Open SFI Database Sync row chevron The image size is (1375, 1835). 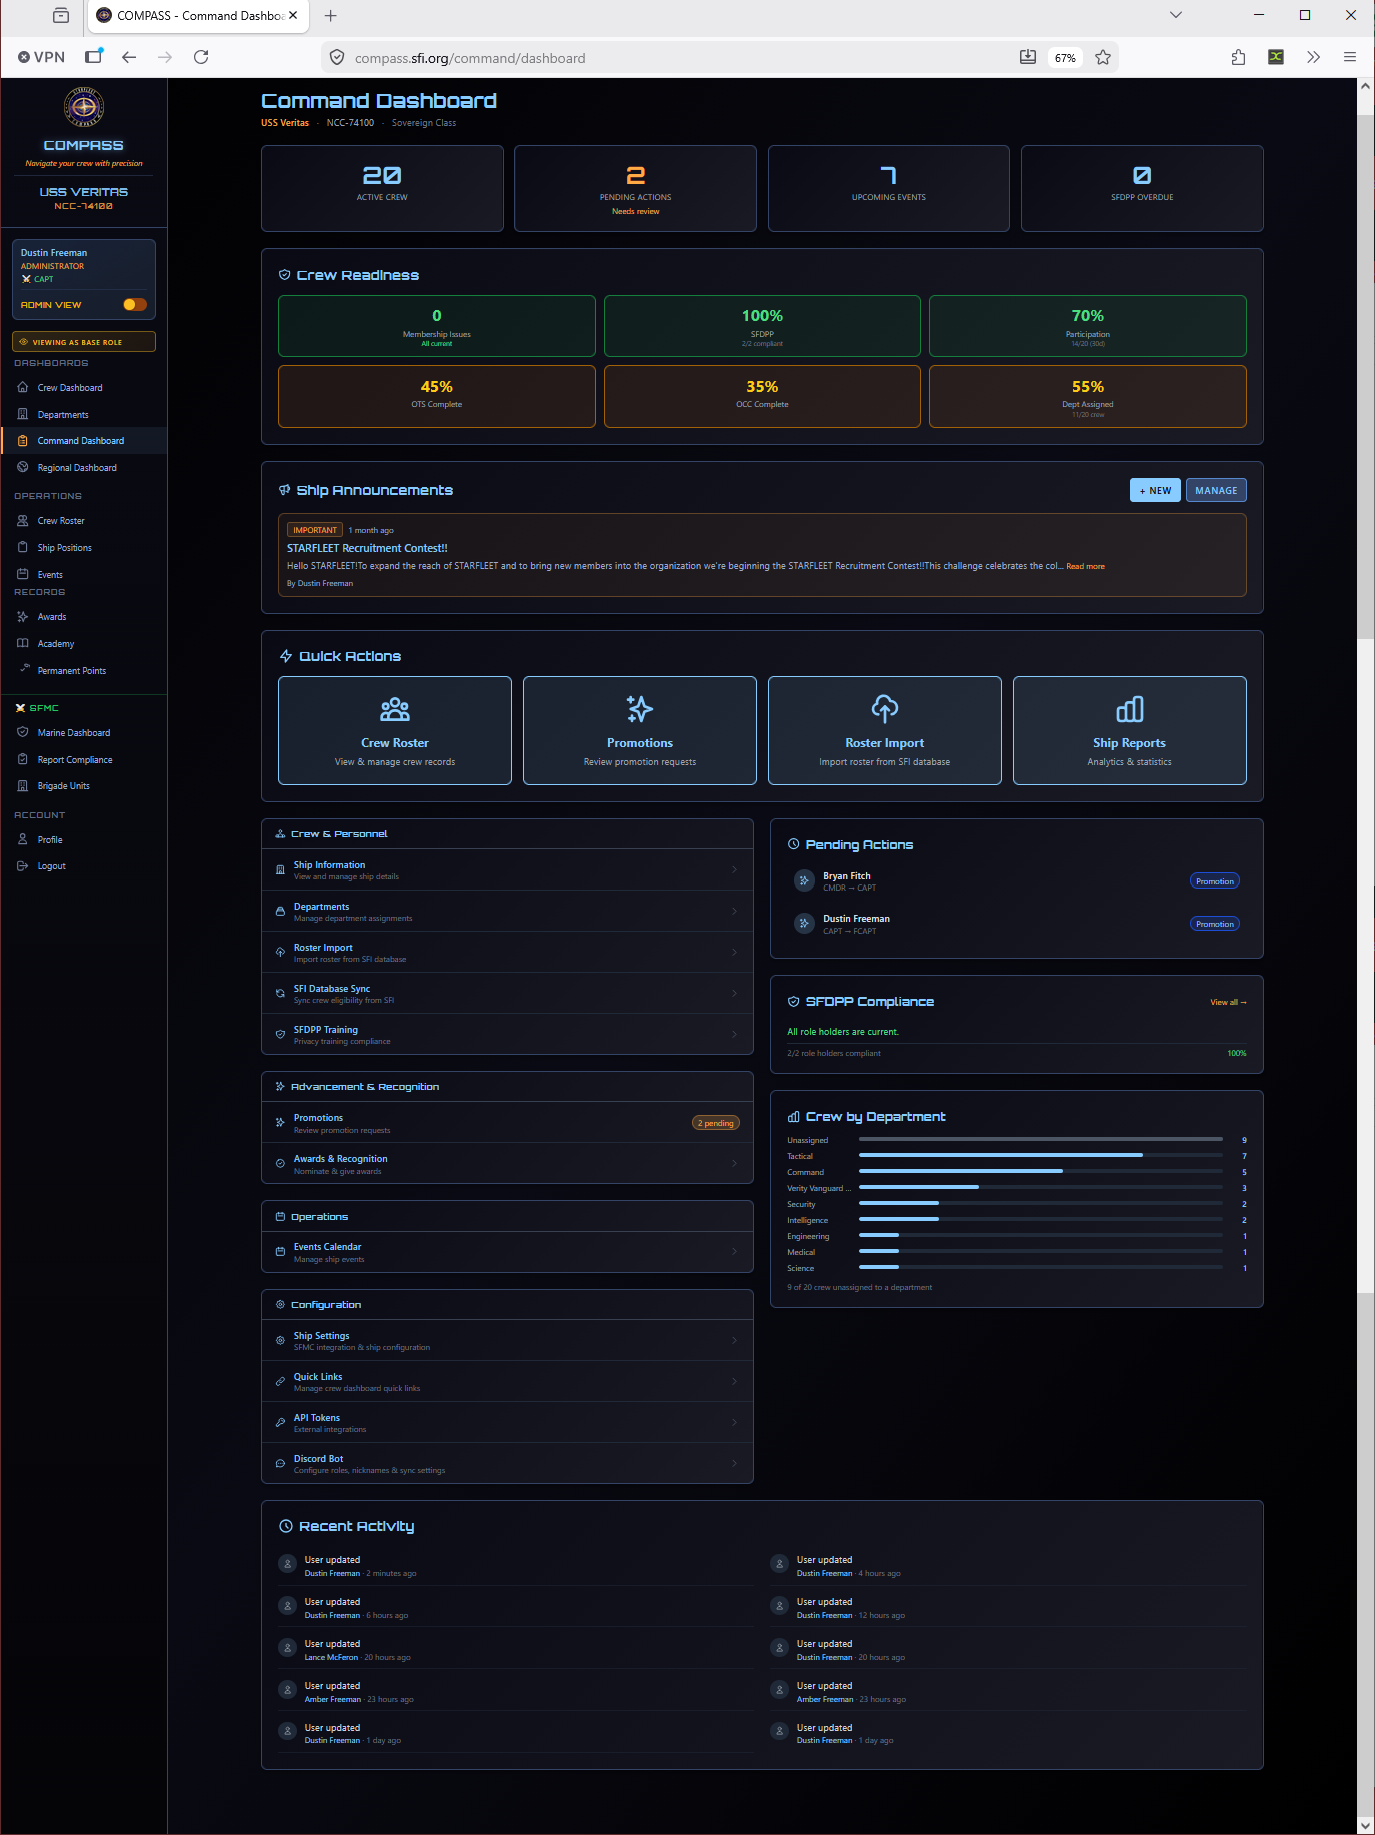point(735,993)
